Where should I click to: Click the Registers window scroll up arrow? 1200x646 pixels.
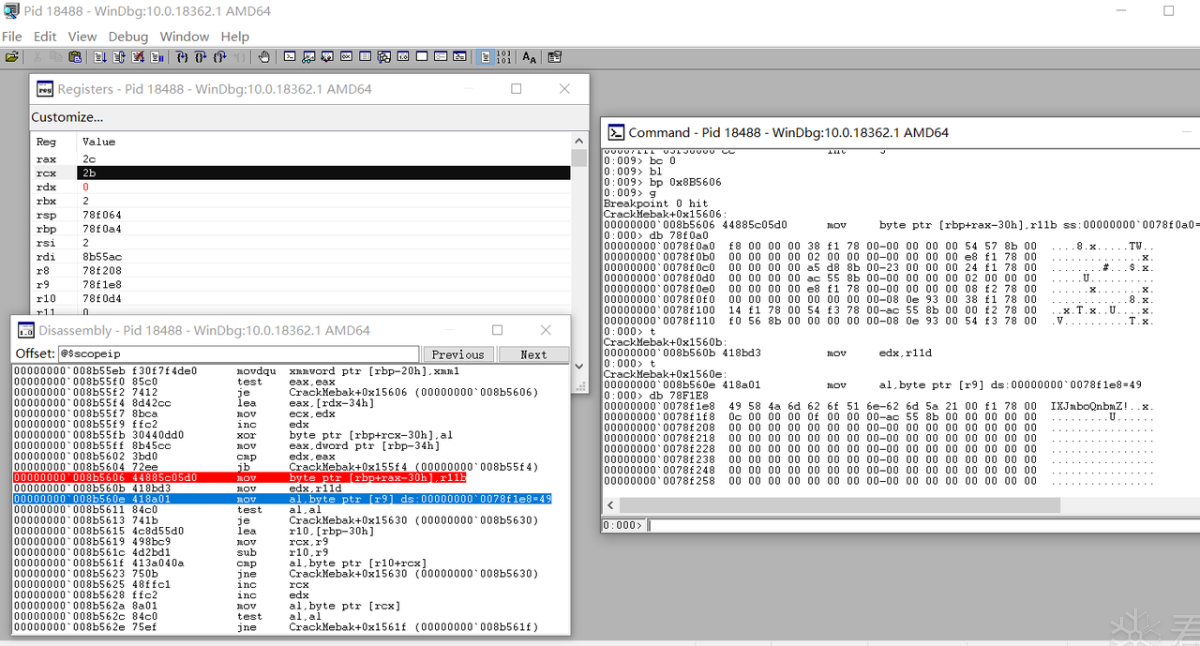579,141
